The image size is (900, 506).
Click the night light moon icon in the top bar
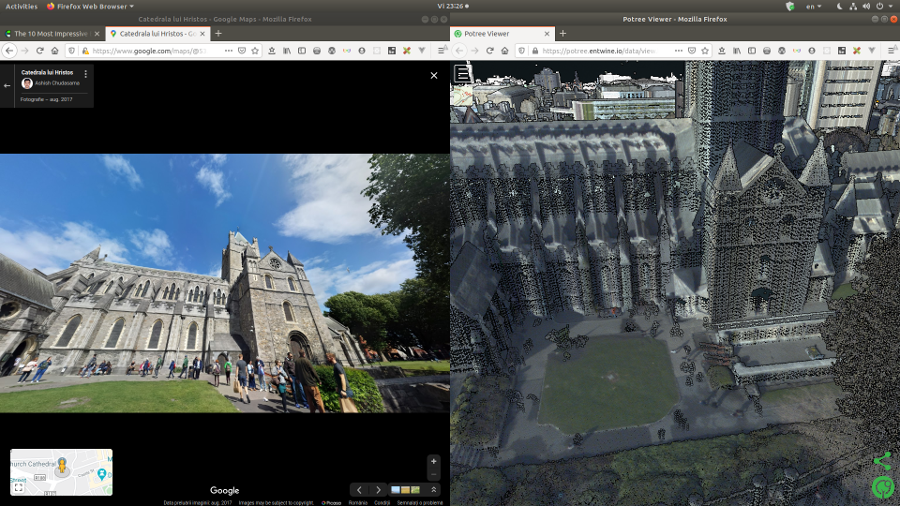coord(839,6)
